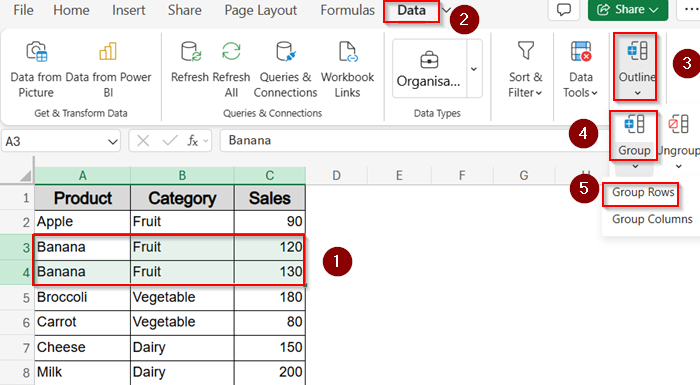This screenshot has height=385, width=700.
Task: Choose Group Rows from the menu
Action: coord(643,192)
